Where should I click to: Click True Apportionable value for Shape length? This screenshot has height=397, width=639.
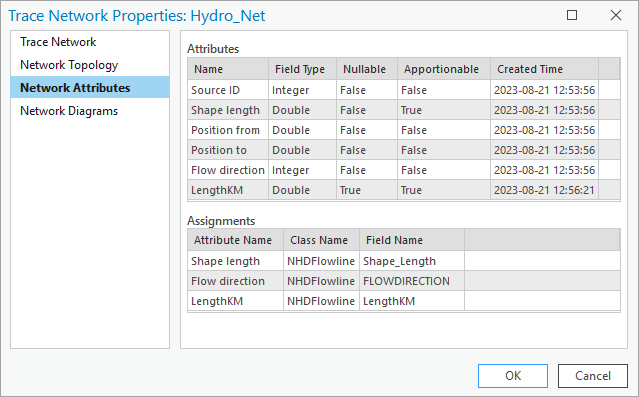coord(444,110)
